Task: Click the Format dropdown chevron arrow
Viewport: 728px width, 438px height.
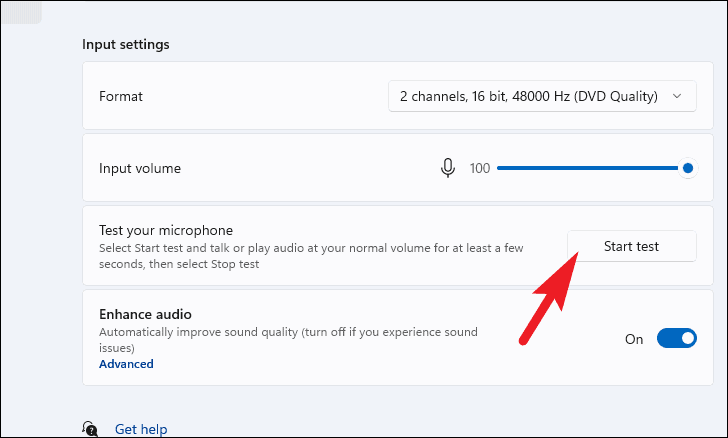Action: click(677, 96)
